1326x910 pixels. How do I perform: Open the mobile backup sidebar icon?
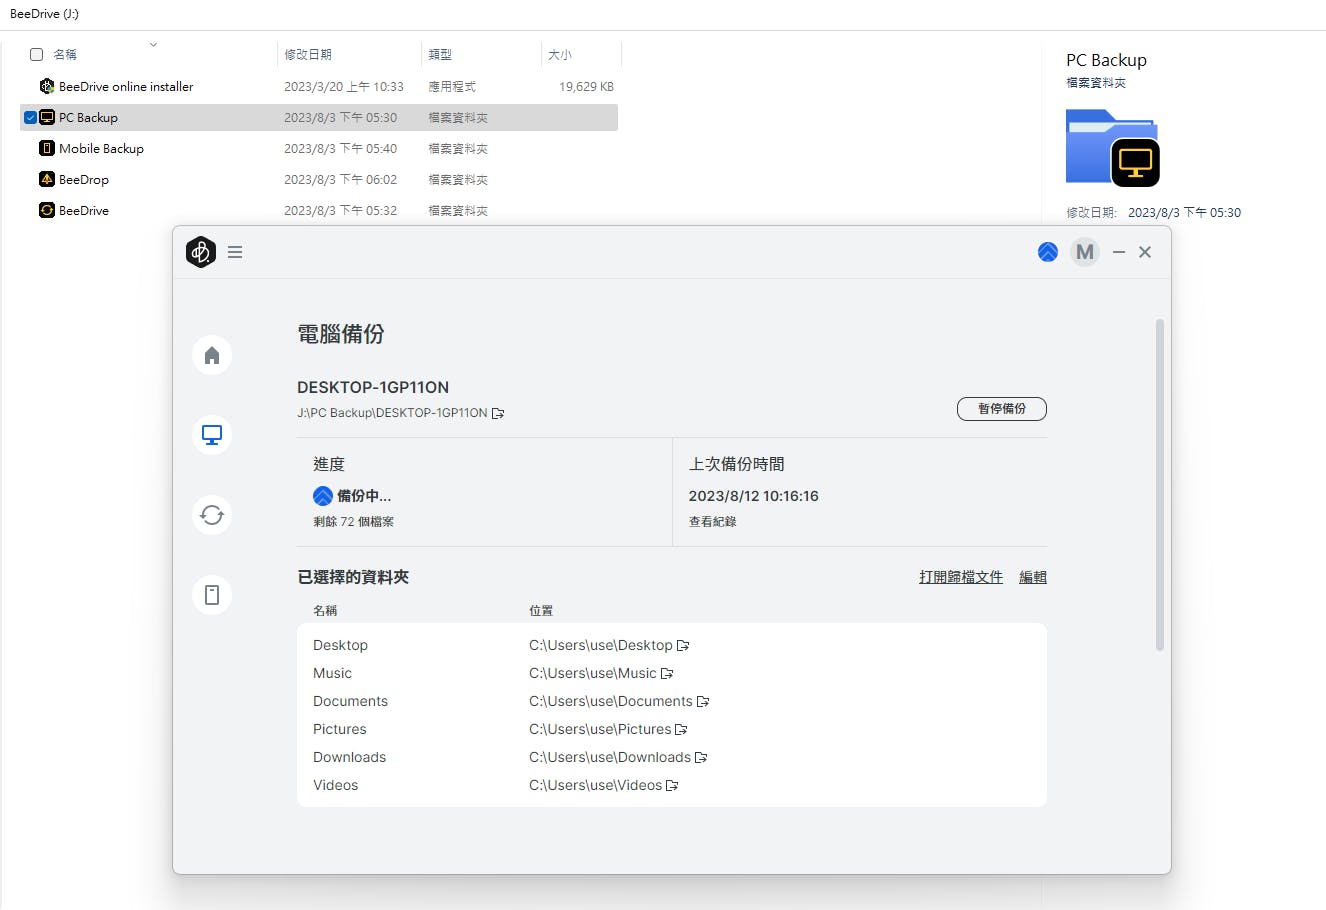(x=212, y=595)
